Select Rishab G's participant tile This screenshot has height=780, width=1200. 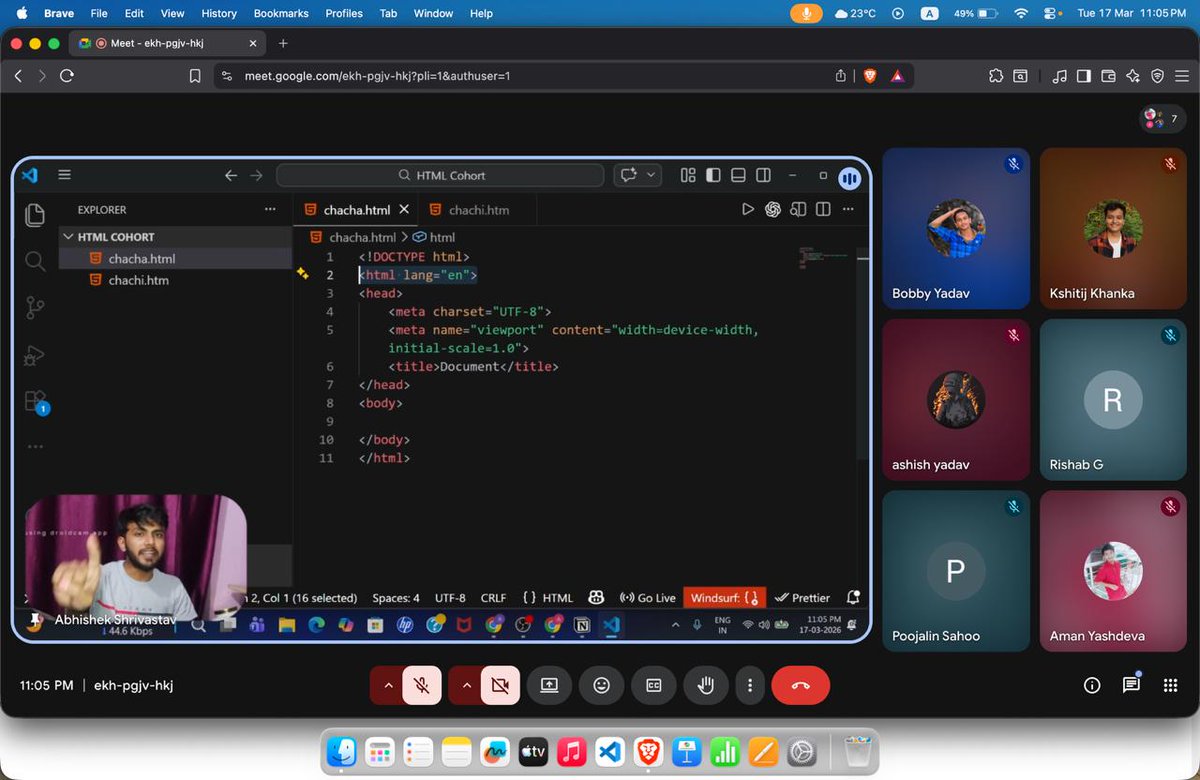(1113, 400)
